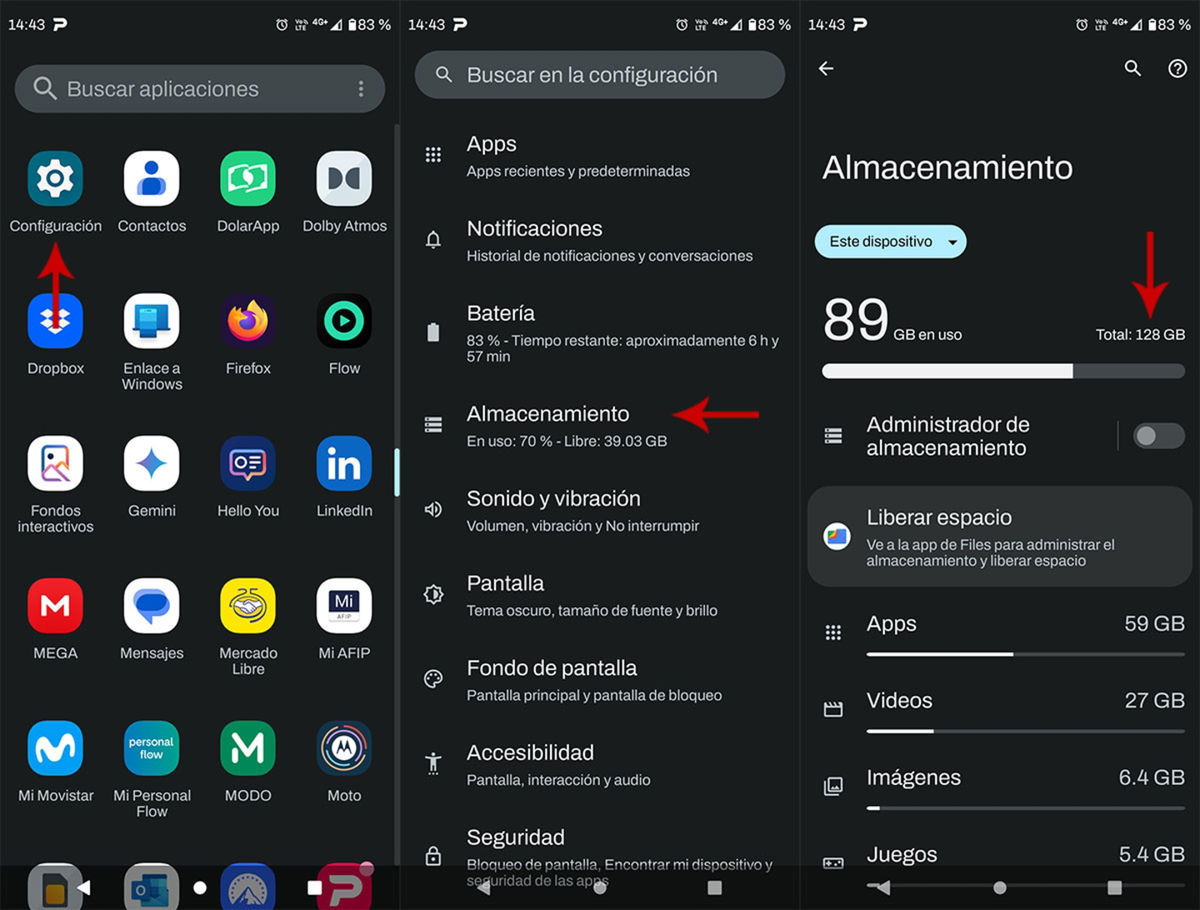
Task: Go back using the top-left arrow
Action: click(x=826, y=68)
